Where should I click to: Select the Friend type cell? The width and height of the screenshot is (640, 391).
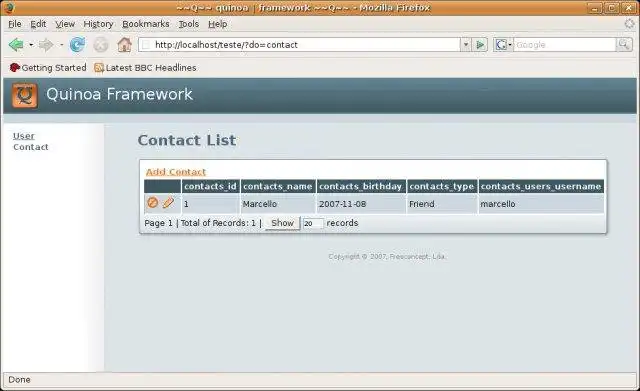[x=442, y=204]
